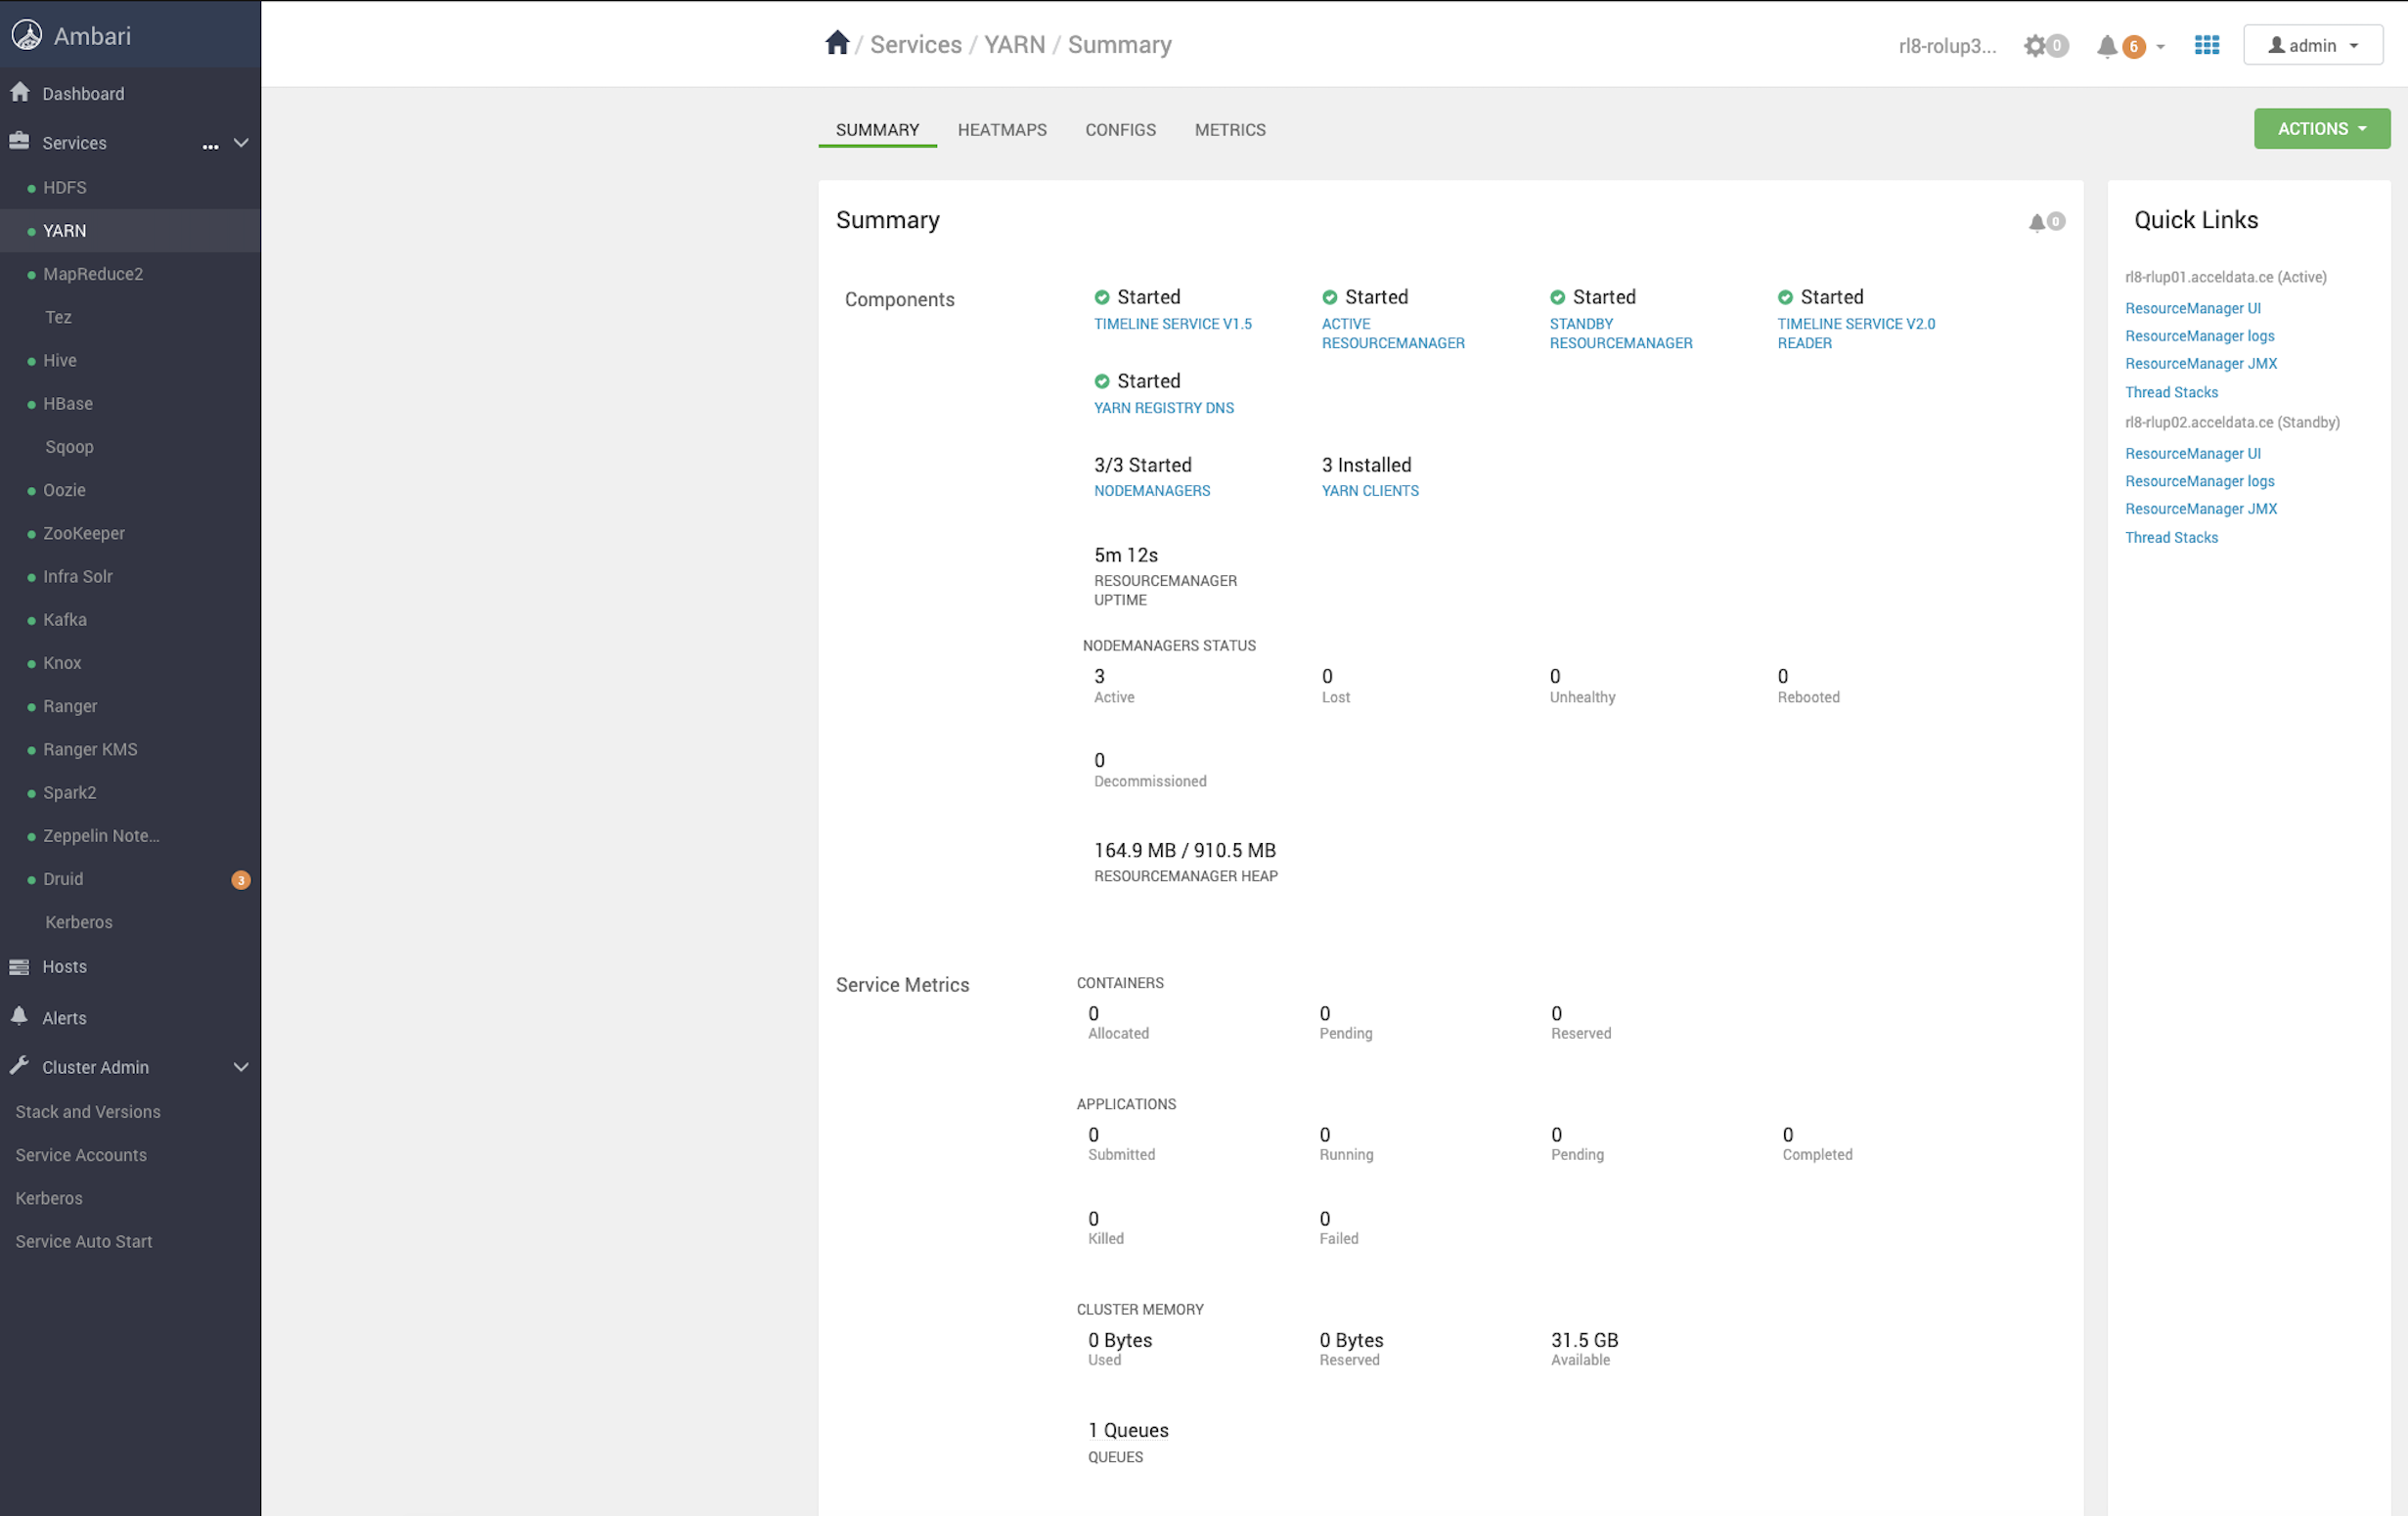Click YARN Registry DNS started status icon
The image size is (2408, 1516).
1102,381
